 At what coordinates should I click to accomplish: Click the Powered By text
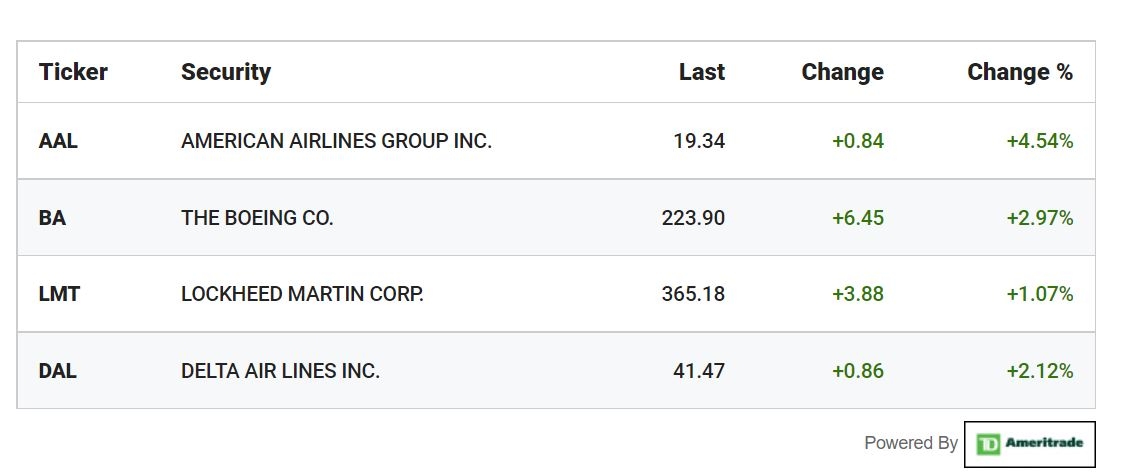coord(910,443)
